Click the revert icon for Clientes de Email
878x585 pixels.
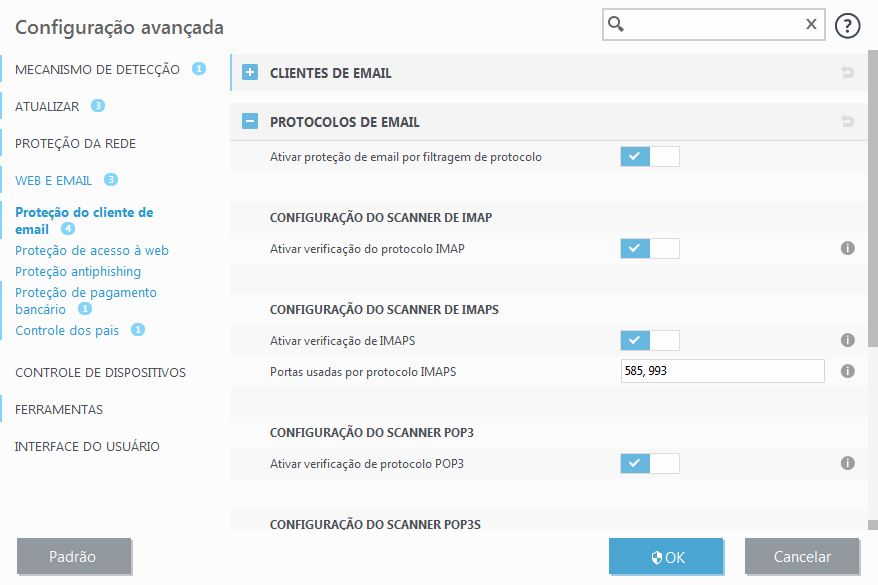point(849,72)
